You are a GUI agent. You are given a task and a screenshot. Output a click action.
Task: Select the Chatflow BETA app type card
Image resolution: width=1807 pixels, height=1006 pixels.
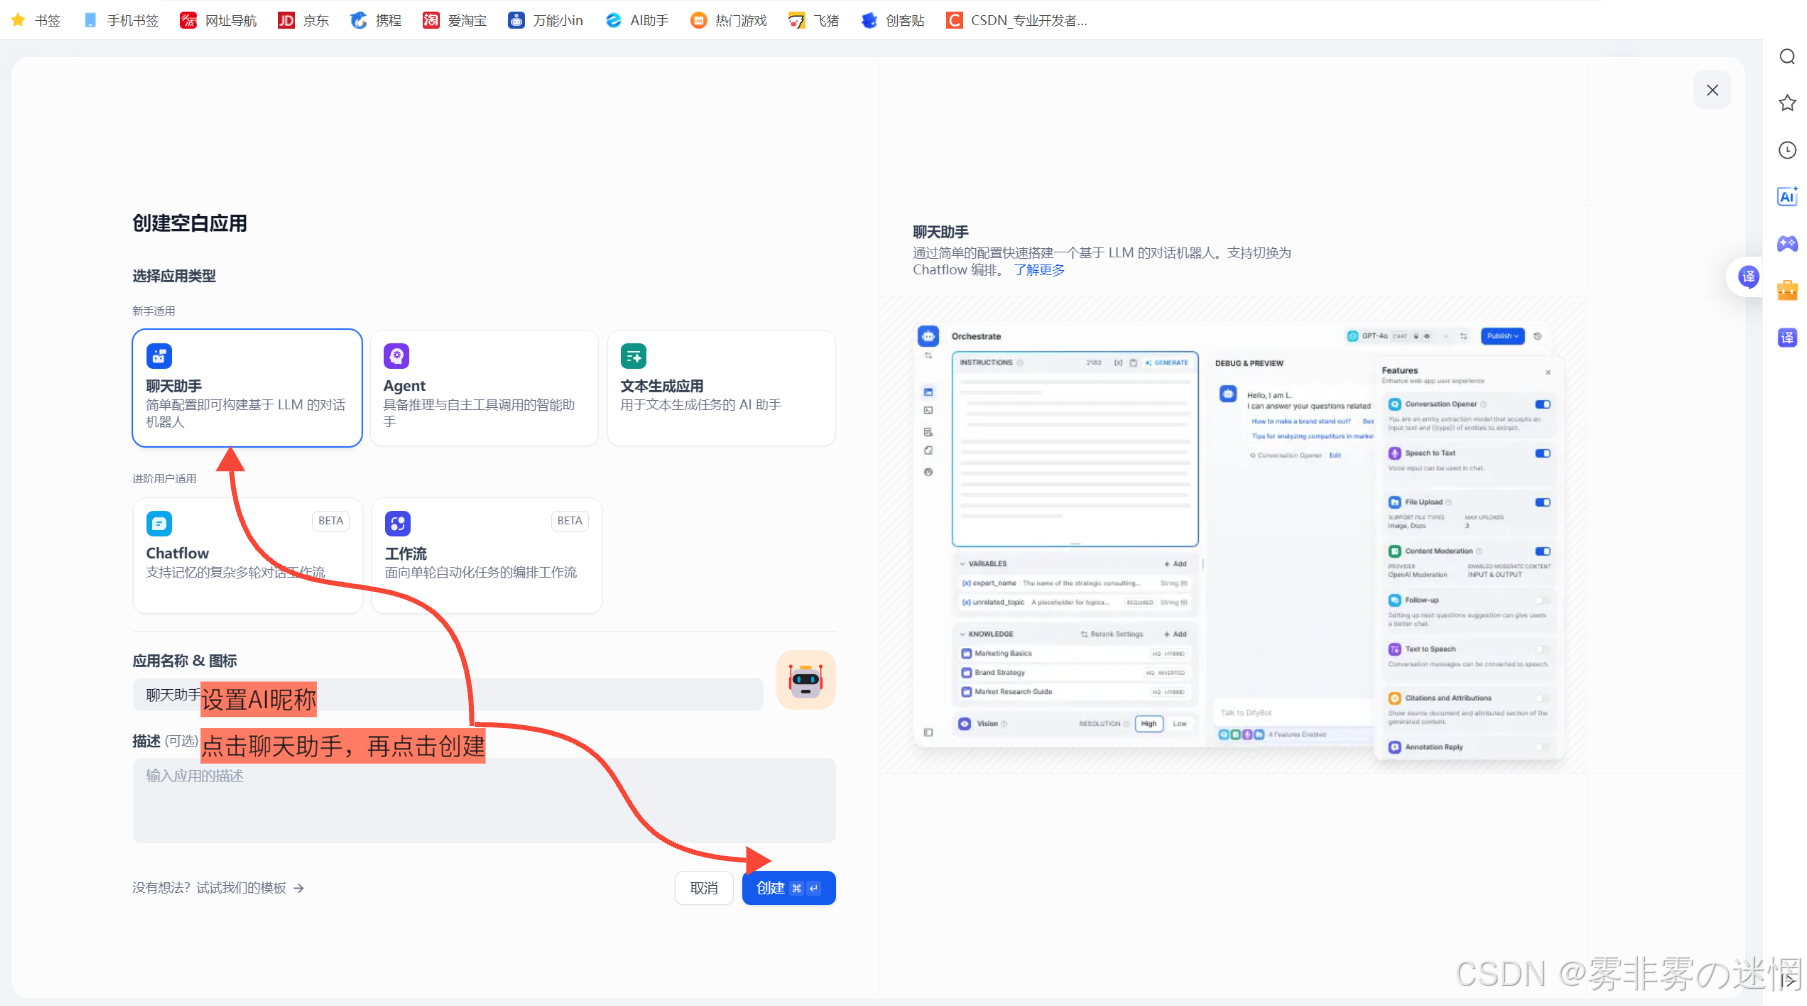point(247,555)
